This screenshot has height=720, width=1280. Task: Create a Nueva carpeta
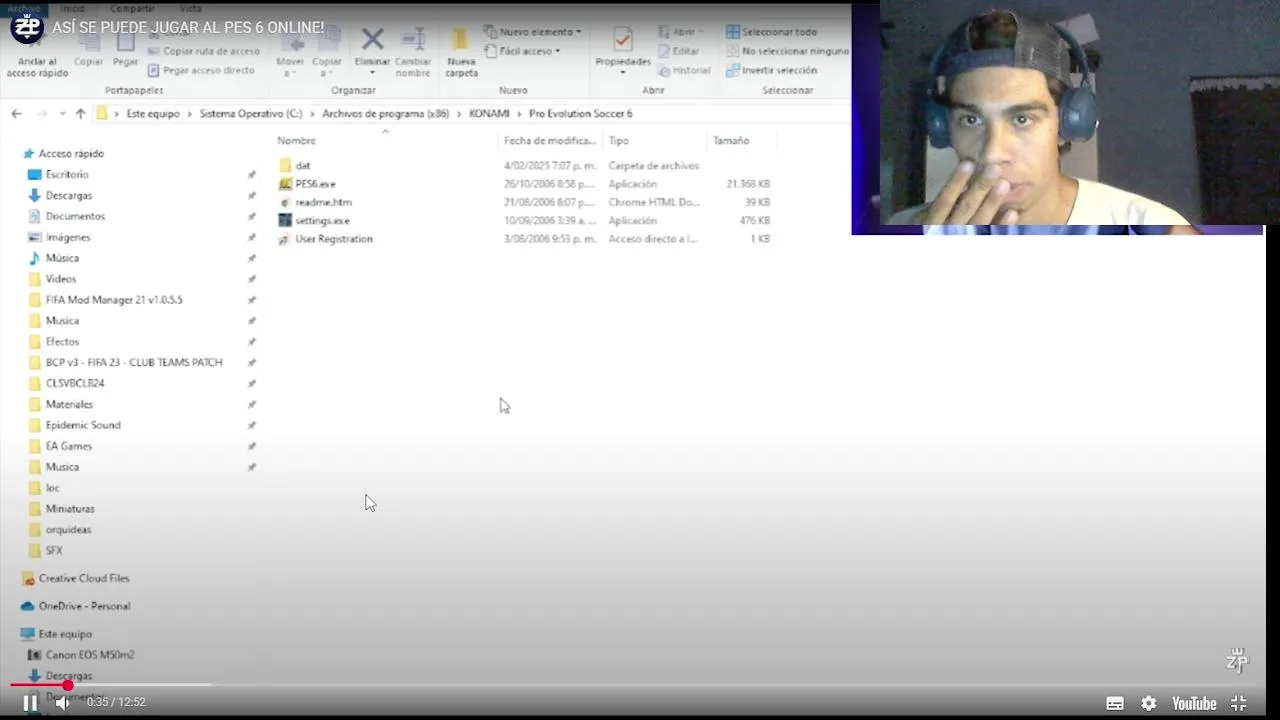pos(461,53)
